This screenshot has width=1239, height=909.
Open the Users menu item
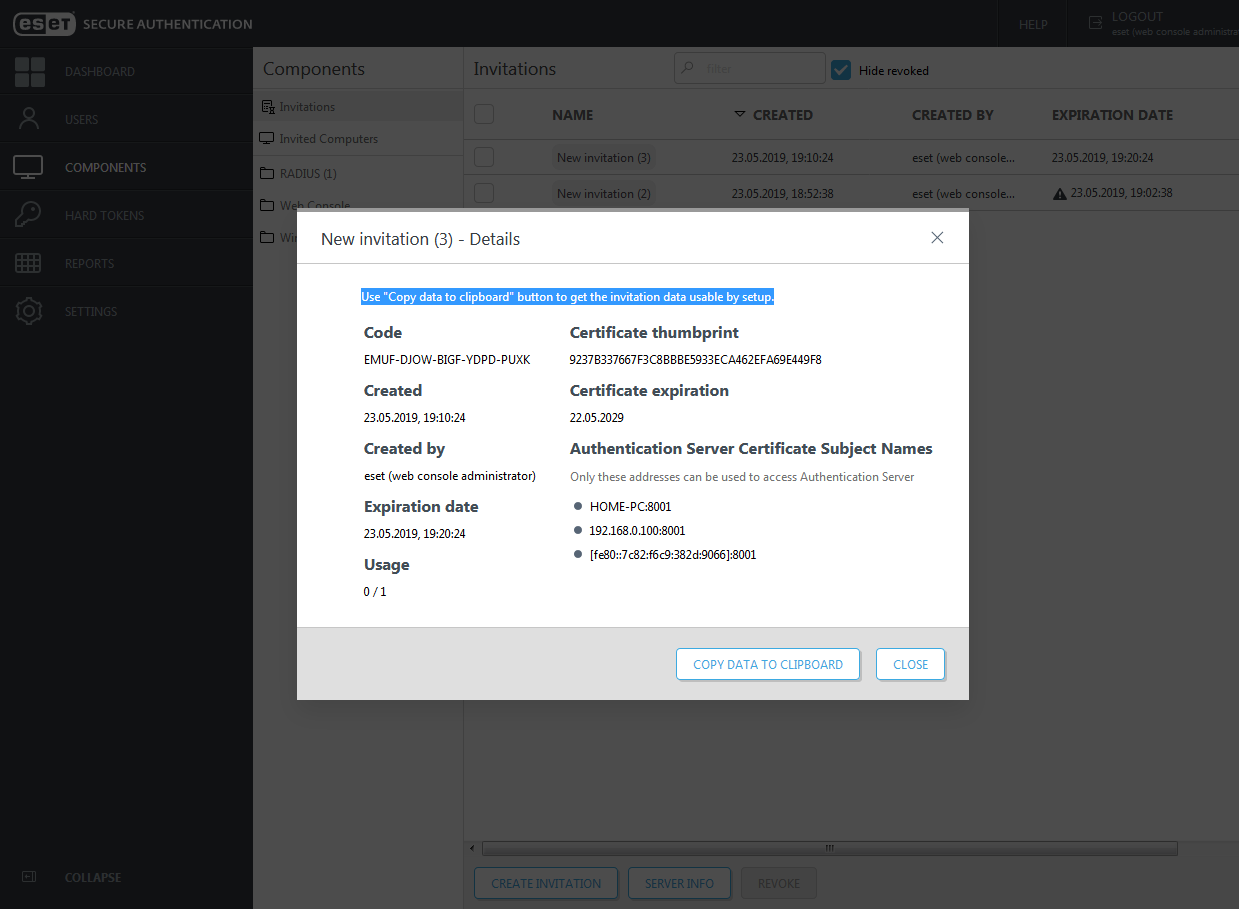(x=82, y=120)
